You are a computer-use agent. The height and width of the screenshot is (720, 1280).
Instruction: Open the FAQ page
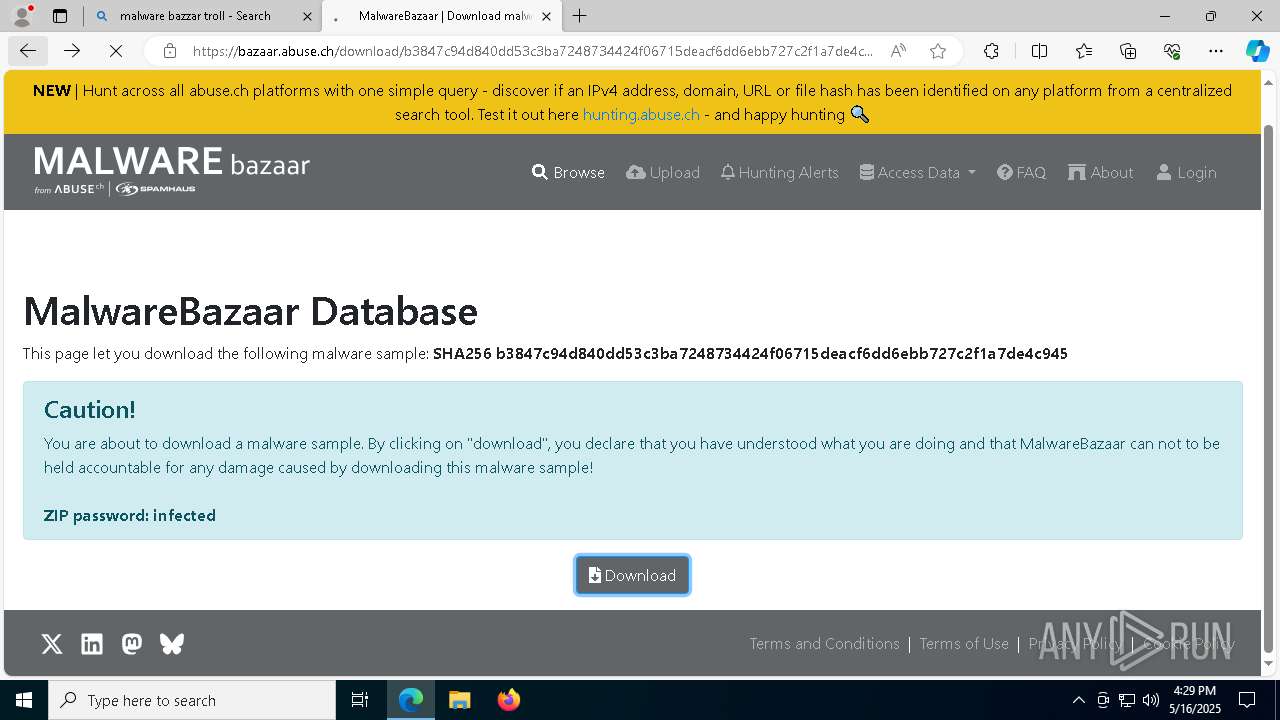pyautogui.click(x=1021, y=172)
